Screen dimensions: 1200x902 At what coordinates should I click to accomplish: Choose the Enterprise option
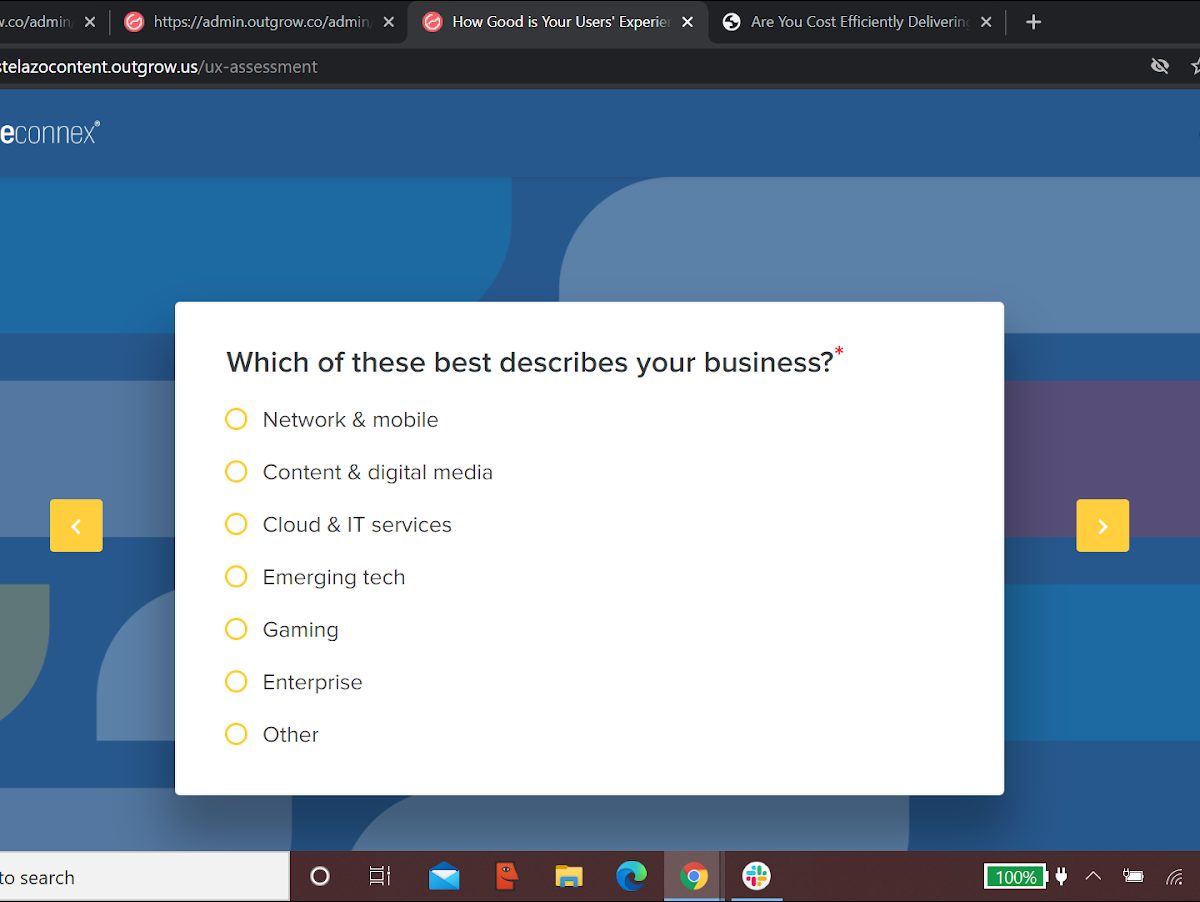point(236,682)
